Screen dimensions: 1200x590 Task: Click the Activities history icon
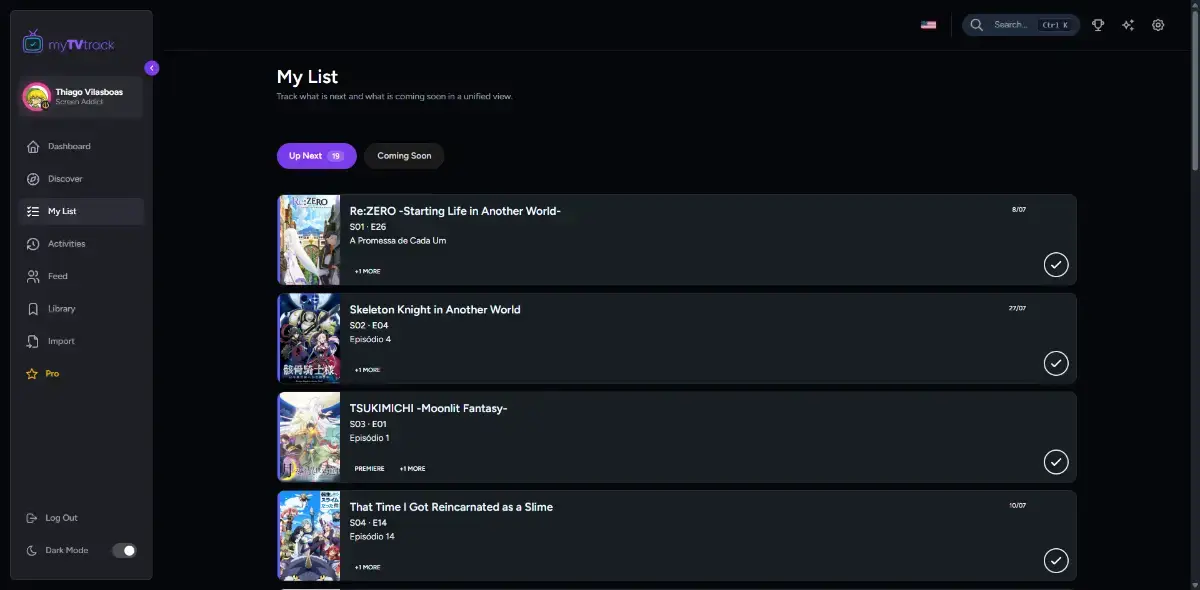33,244
